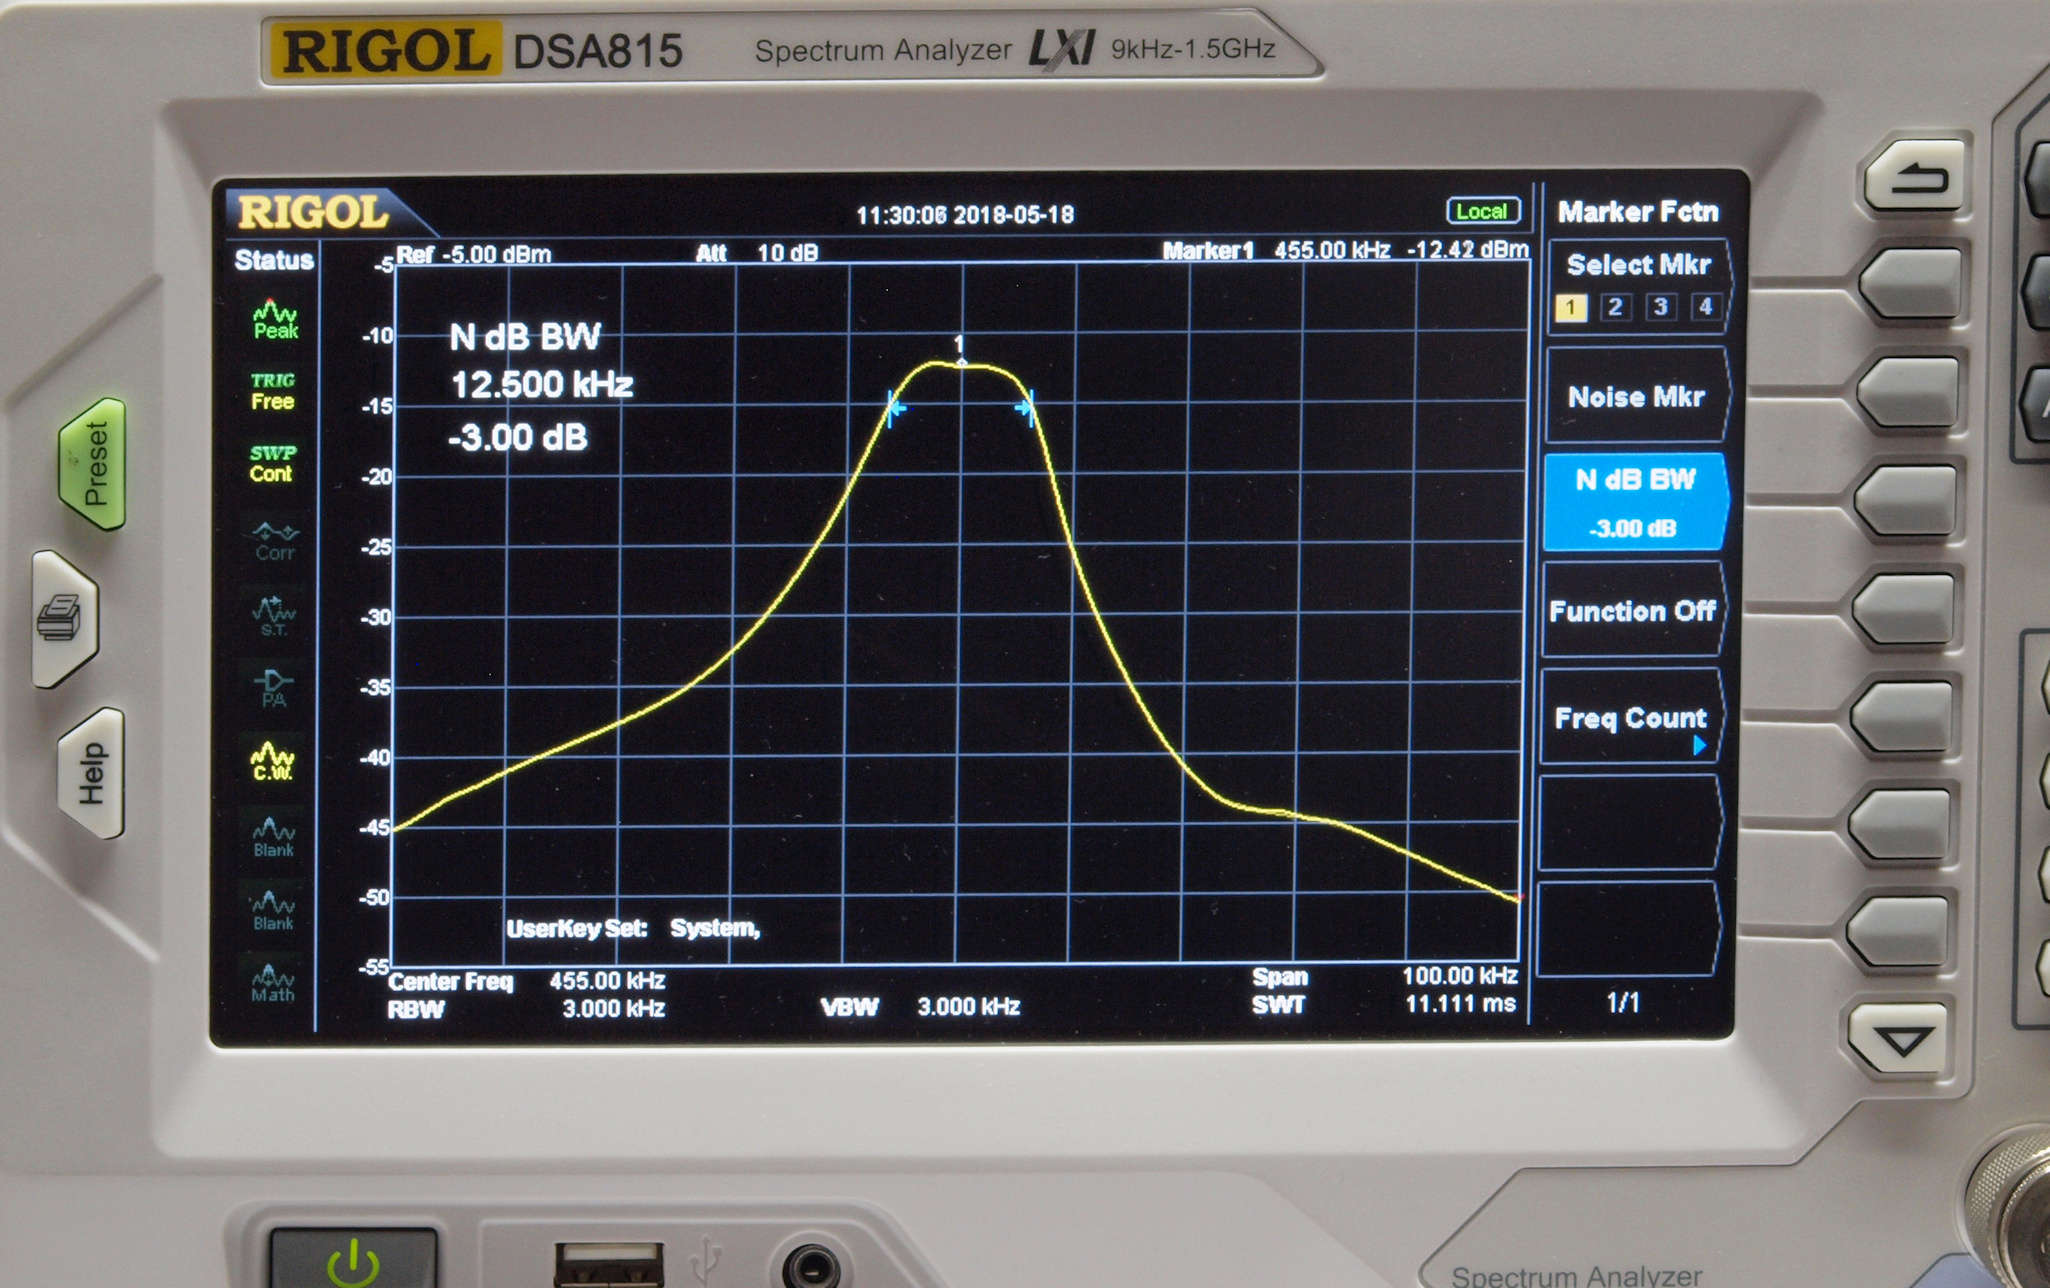The height and width of the screenshot is (1288, 2050).
Task: Open the Freq Count submenu arrow
Action: pyautogui.click(x=1699, y=745)
